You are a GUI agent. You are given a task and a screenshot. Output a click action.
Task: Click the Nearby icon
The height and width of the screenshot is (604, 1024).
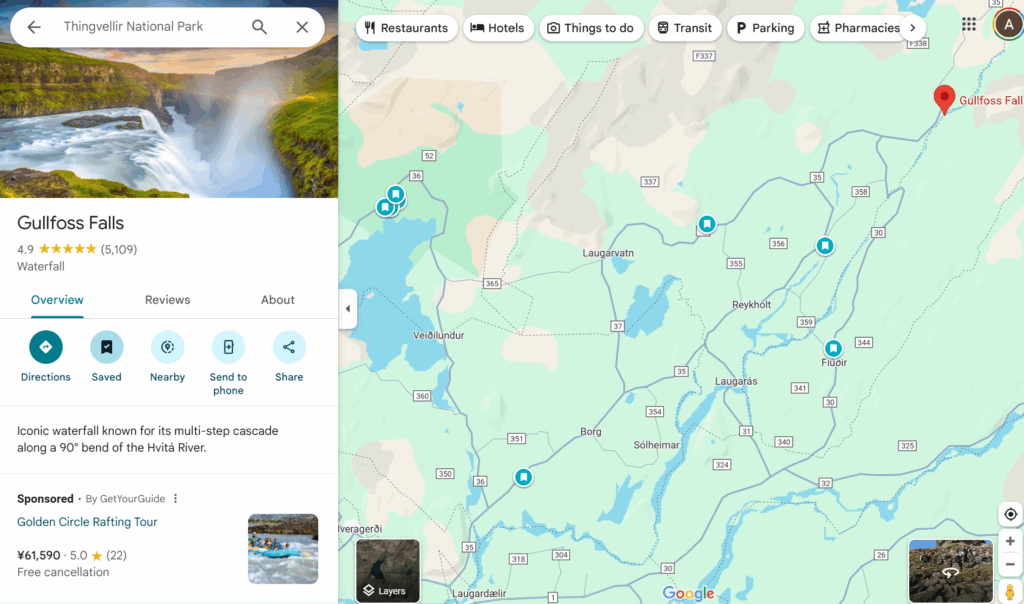point(167,347)
